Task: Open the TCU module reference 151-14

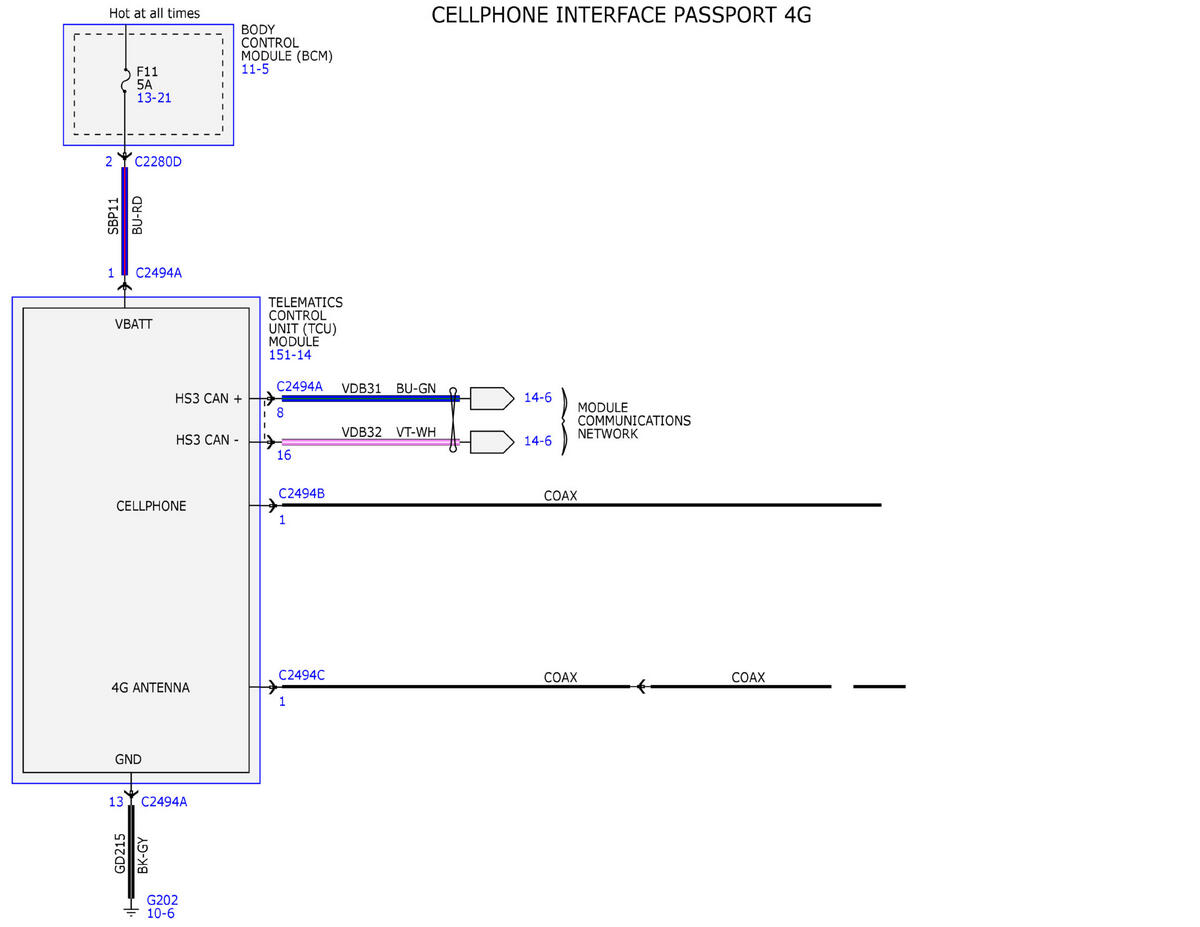Action: [289, 355]
